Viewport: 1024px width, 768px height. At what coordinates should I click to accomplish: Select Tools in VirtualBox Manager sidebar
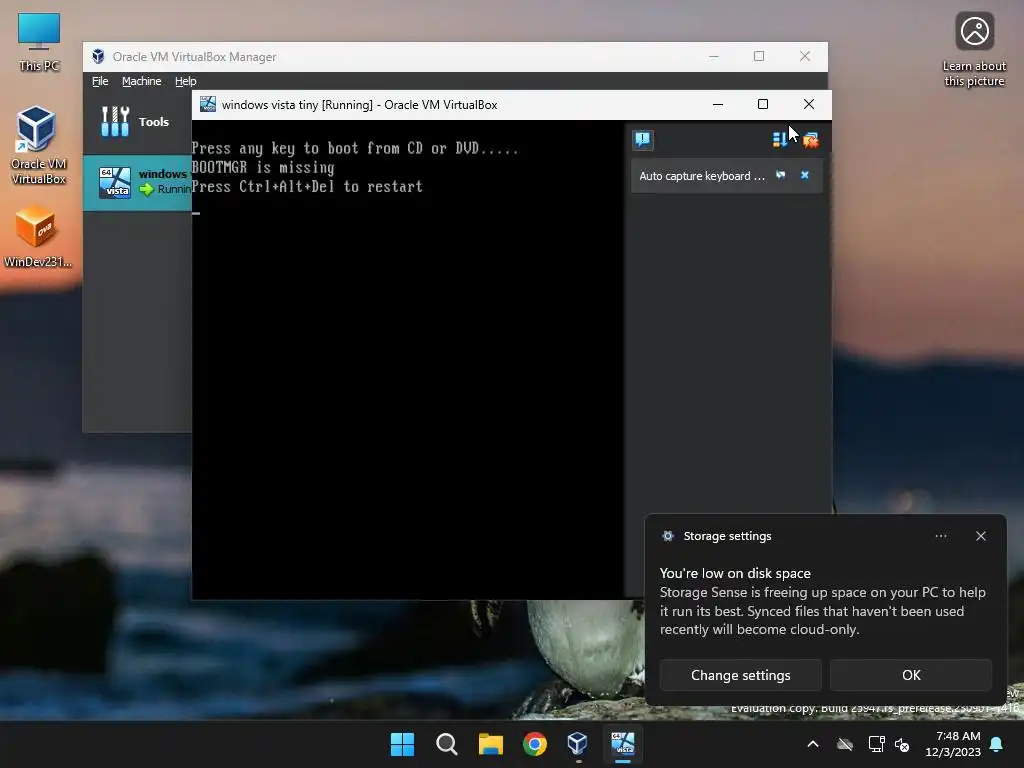click(x=138, y=121)
